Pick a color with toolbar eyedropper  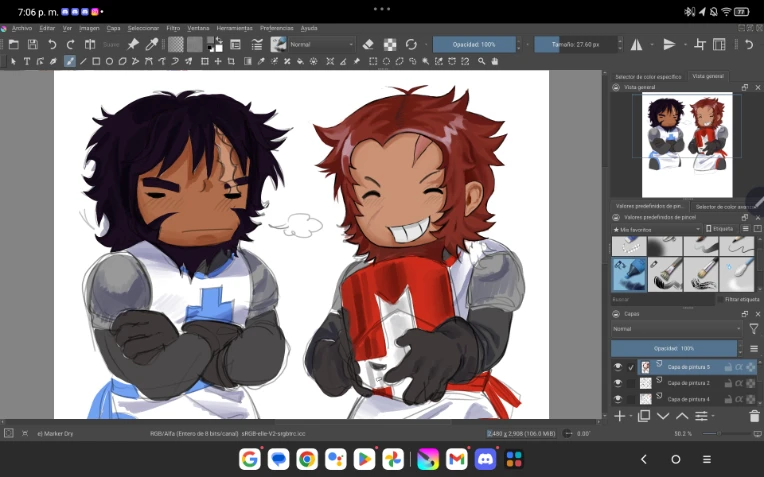click(x=152, y=44)
